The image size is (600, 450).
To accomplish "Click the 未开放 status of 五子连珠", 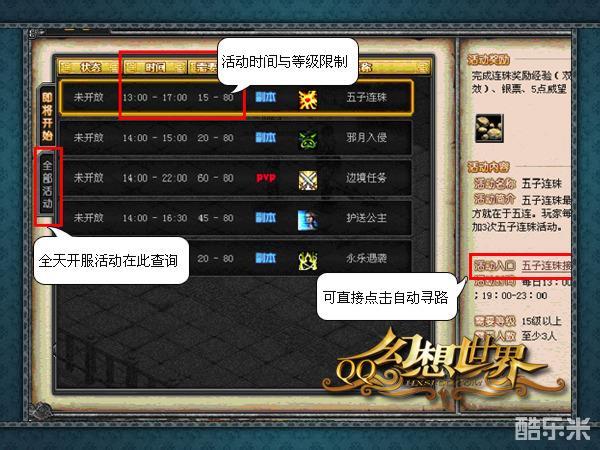I will [88, 97].
